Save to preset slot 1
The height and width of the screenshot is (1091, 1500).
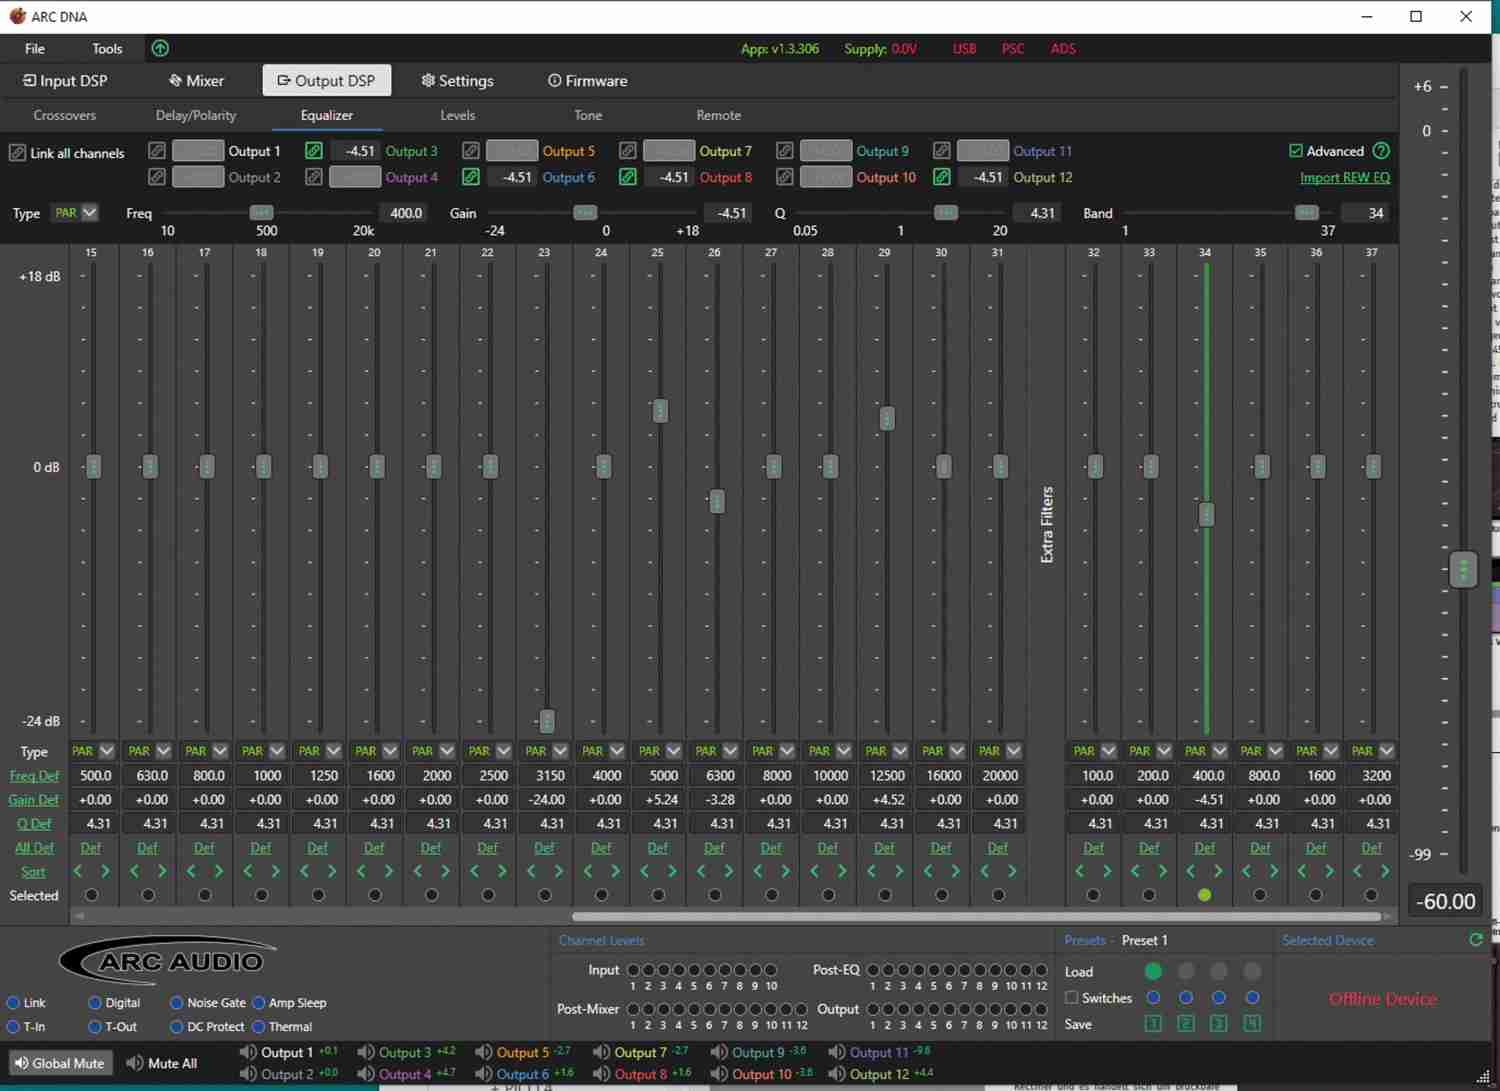click(1153, 1023)
